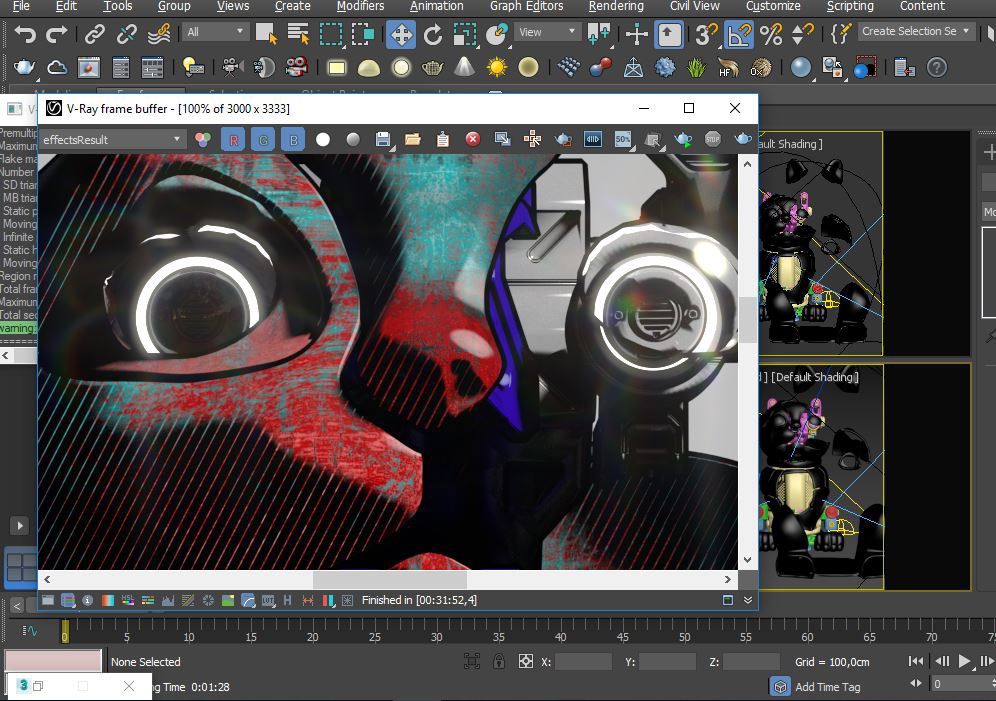This screenshot has height=701, width=996.
Task: Toggle the Red channel in frame buffer
Action: (234, 140)
